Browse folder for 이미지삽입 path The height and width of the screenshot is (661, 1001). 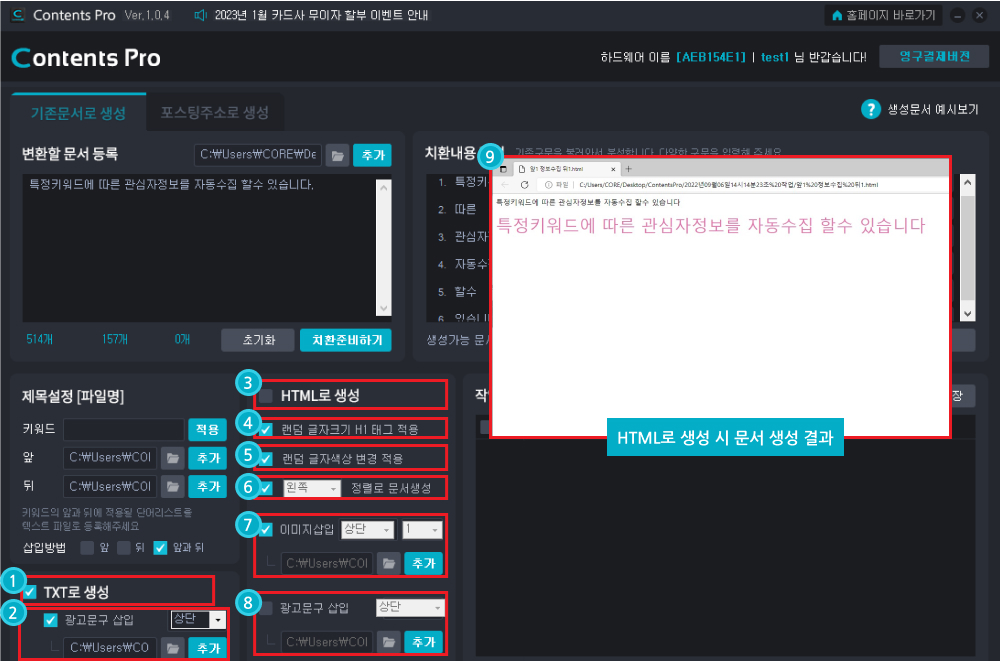coord(389,563)
